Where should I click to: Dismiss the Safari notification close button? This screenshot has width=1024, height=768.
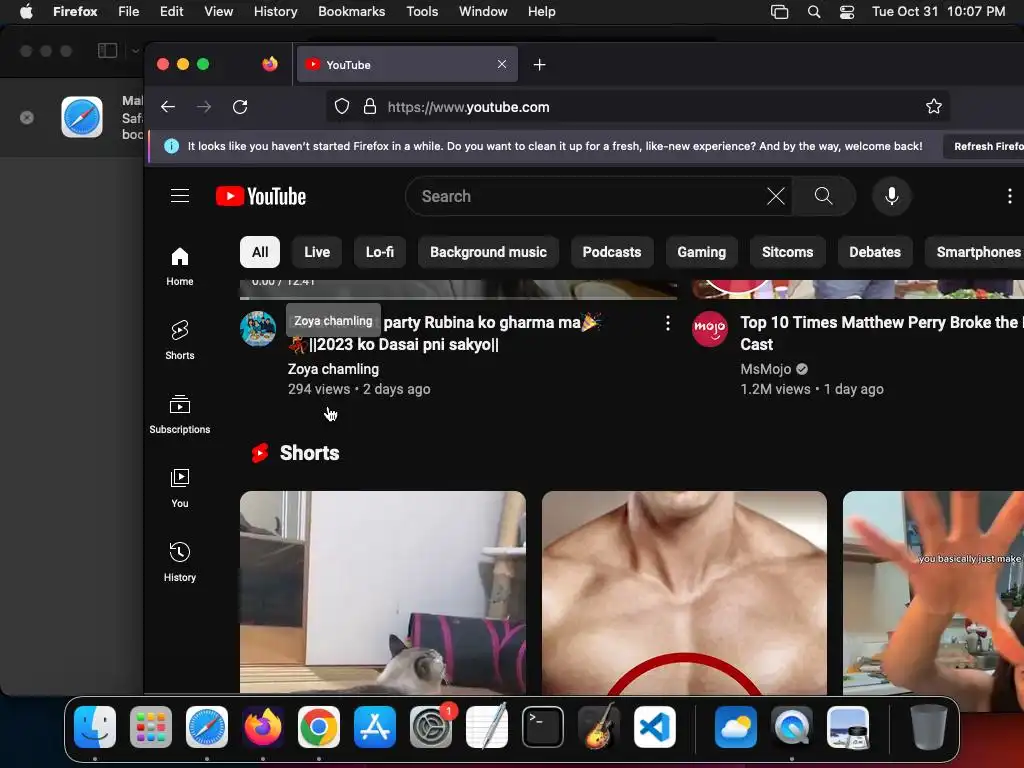(27, 118)
